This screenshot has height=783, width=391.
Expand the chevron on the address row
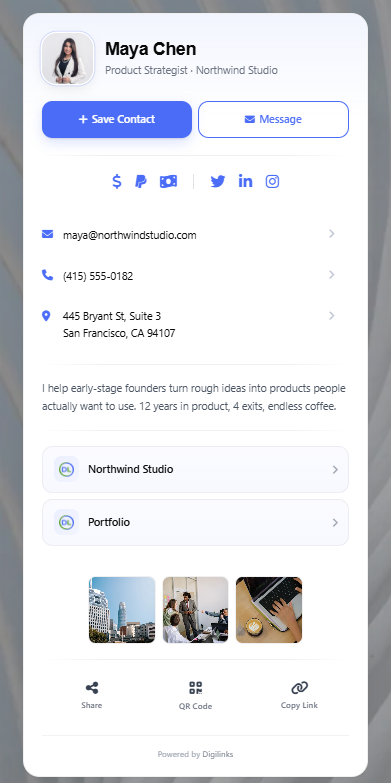click(332, 316)
